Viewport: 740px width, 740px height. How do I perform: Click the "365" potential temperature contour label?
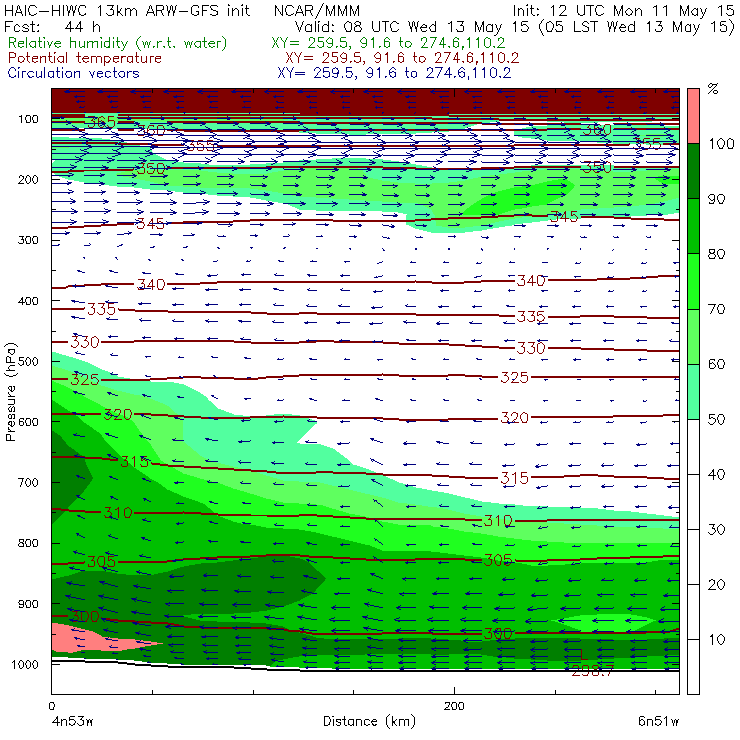(101, 122)
